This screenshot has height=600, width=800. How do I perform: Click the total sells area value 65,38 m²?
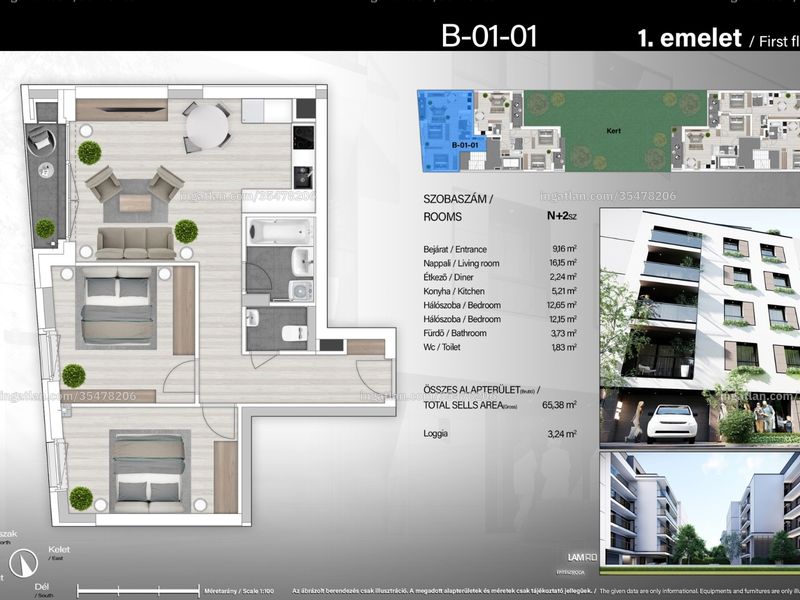coord(559,405)
